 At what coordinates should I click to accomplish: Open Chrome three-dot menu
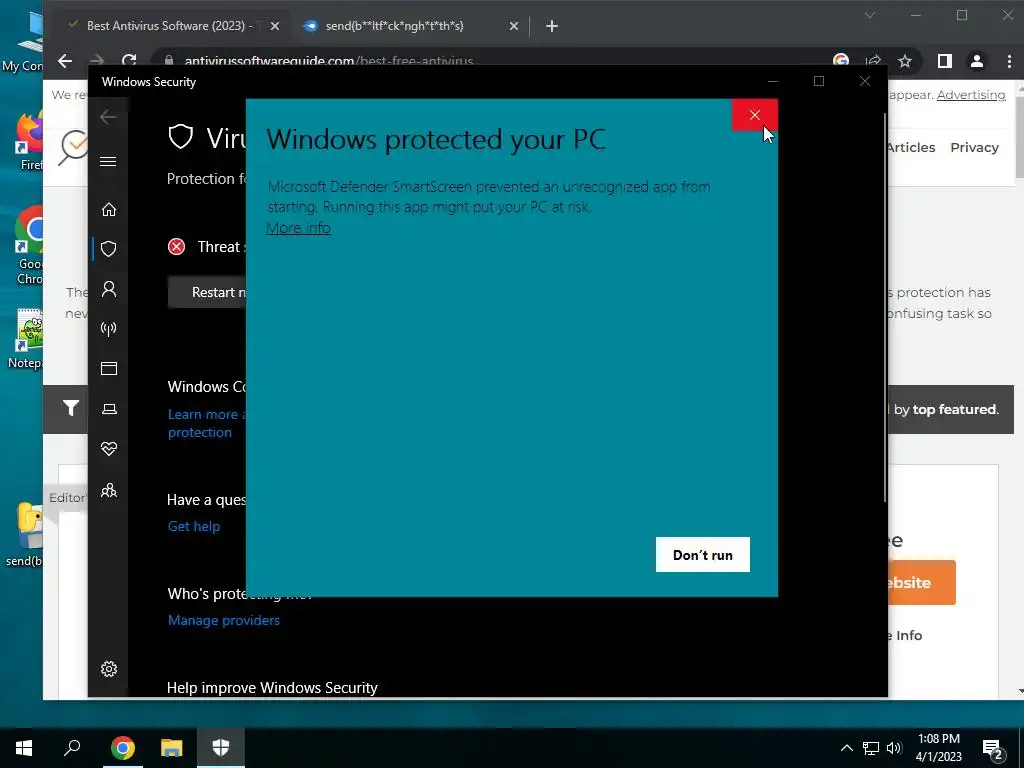(x=1010, y=61)
